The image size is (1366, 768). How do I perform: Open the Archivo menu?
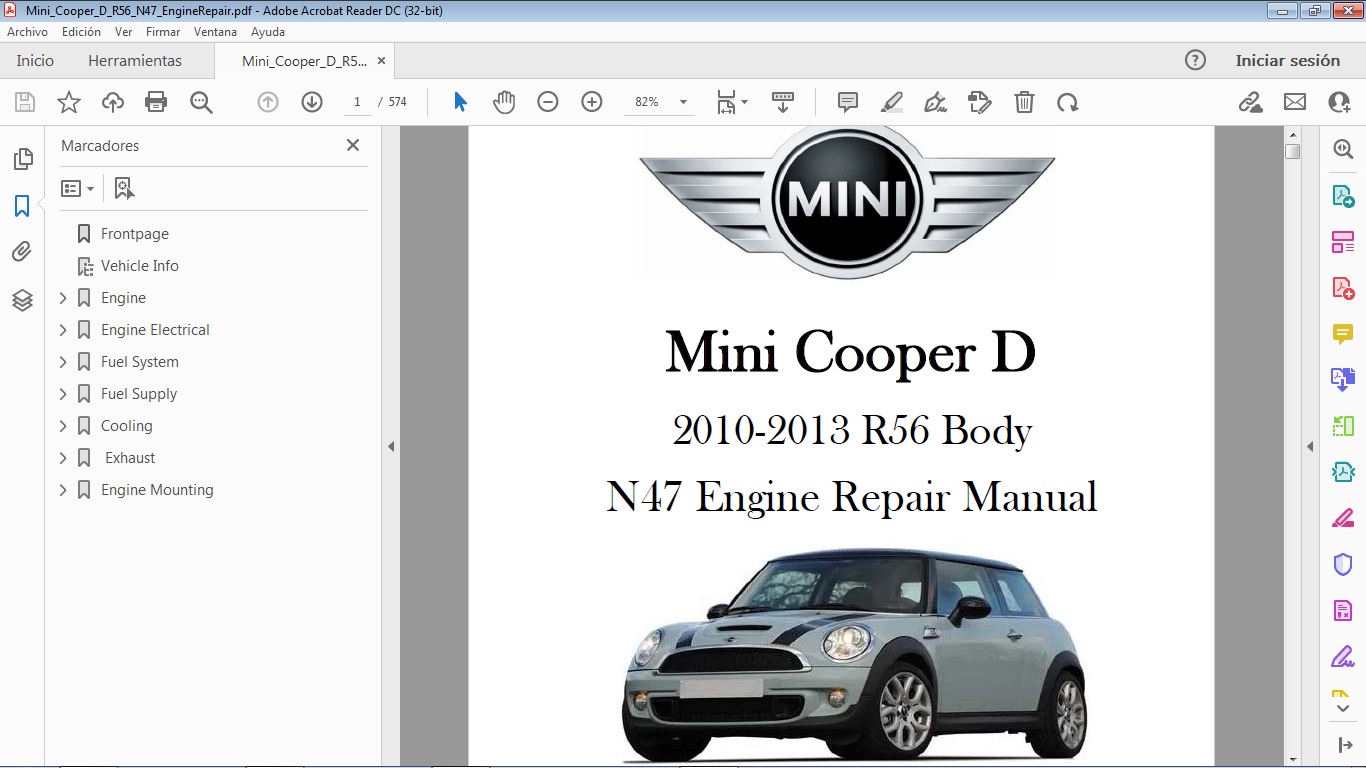pos(27,31)
